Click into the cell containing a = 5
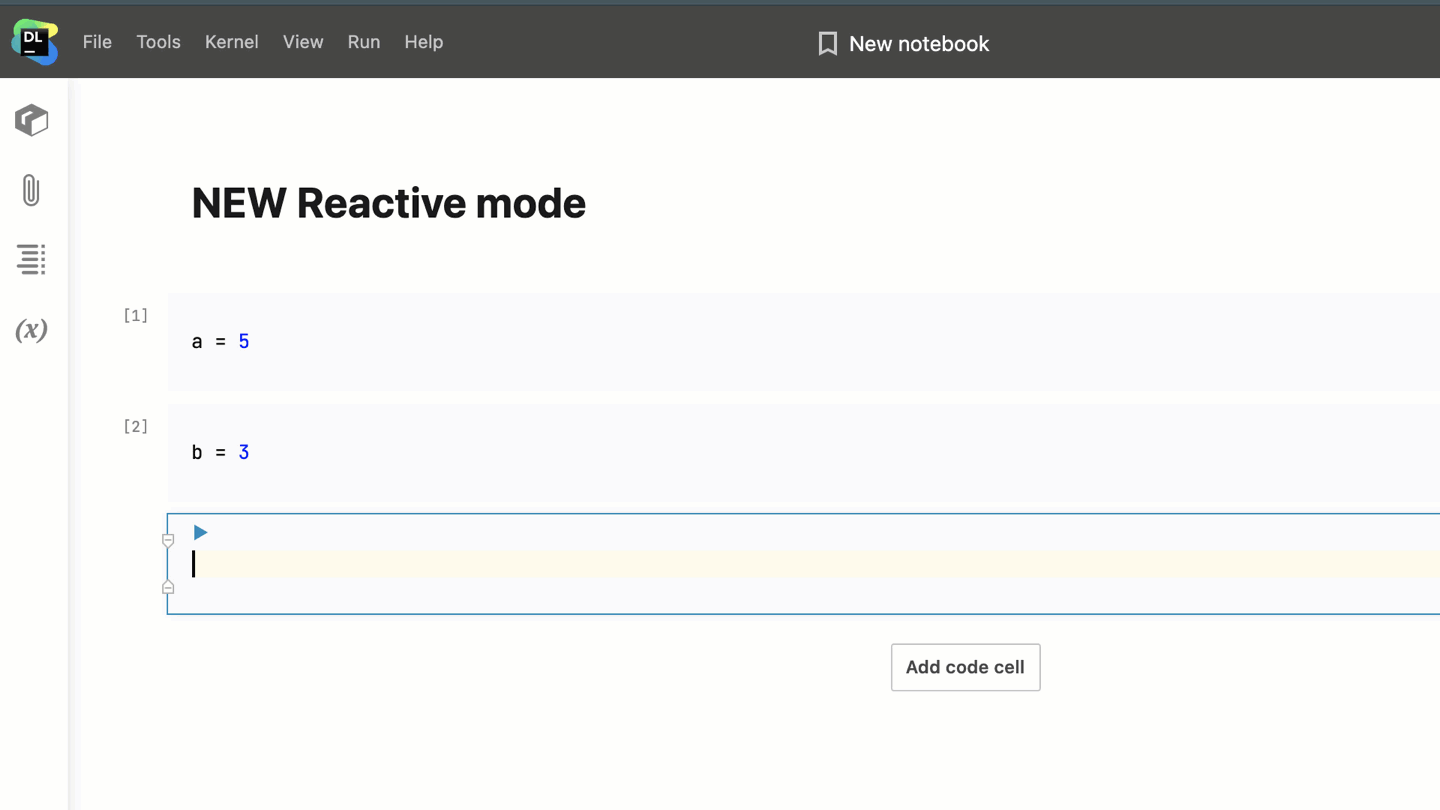The image size is (1440, 810). [804, 342]
